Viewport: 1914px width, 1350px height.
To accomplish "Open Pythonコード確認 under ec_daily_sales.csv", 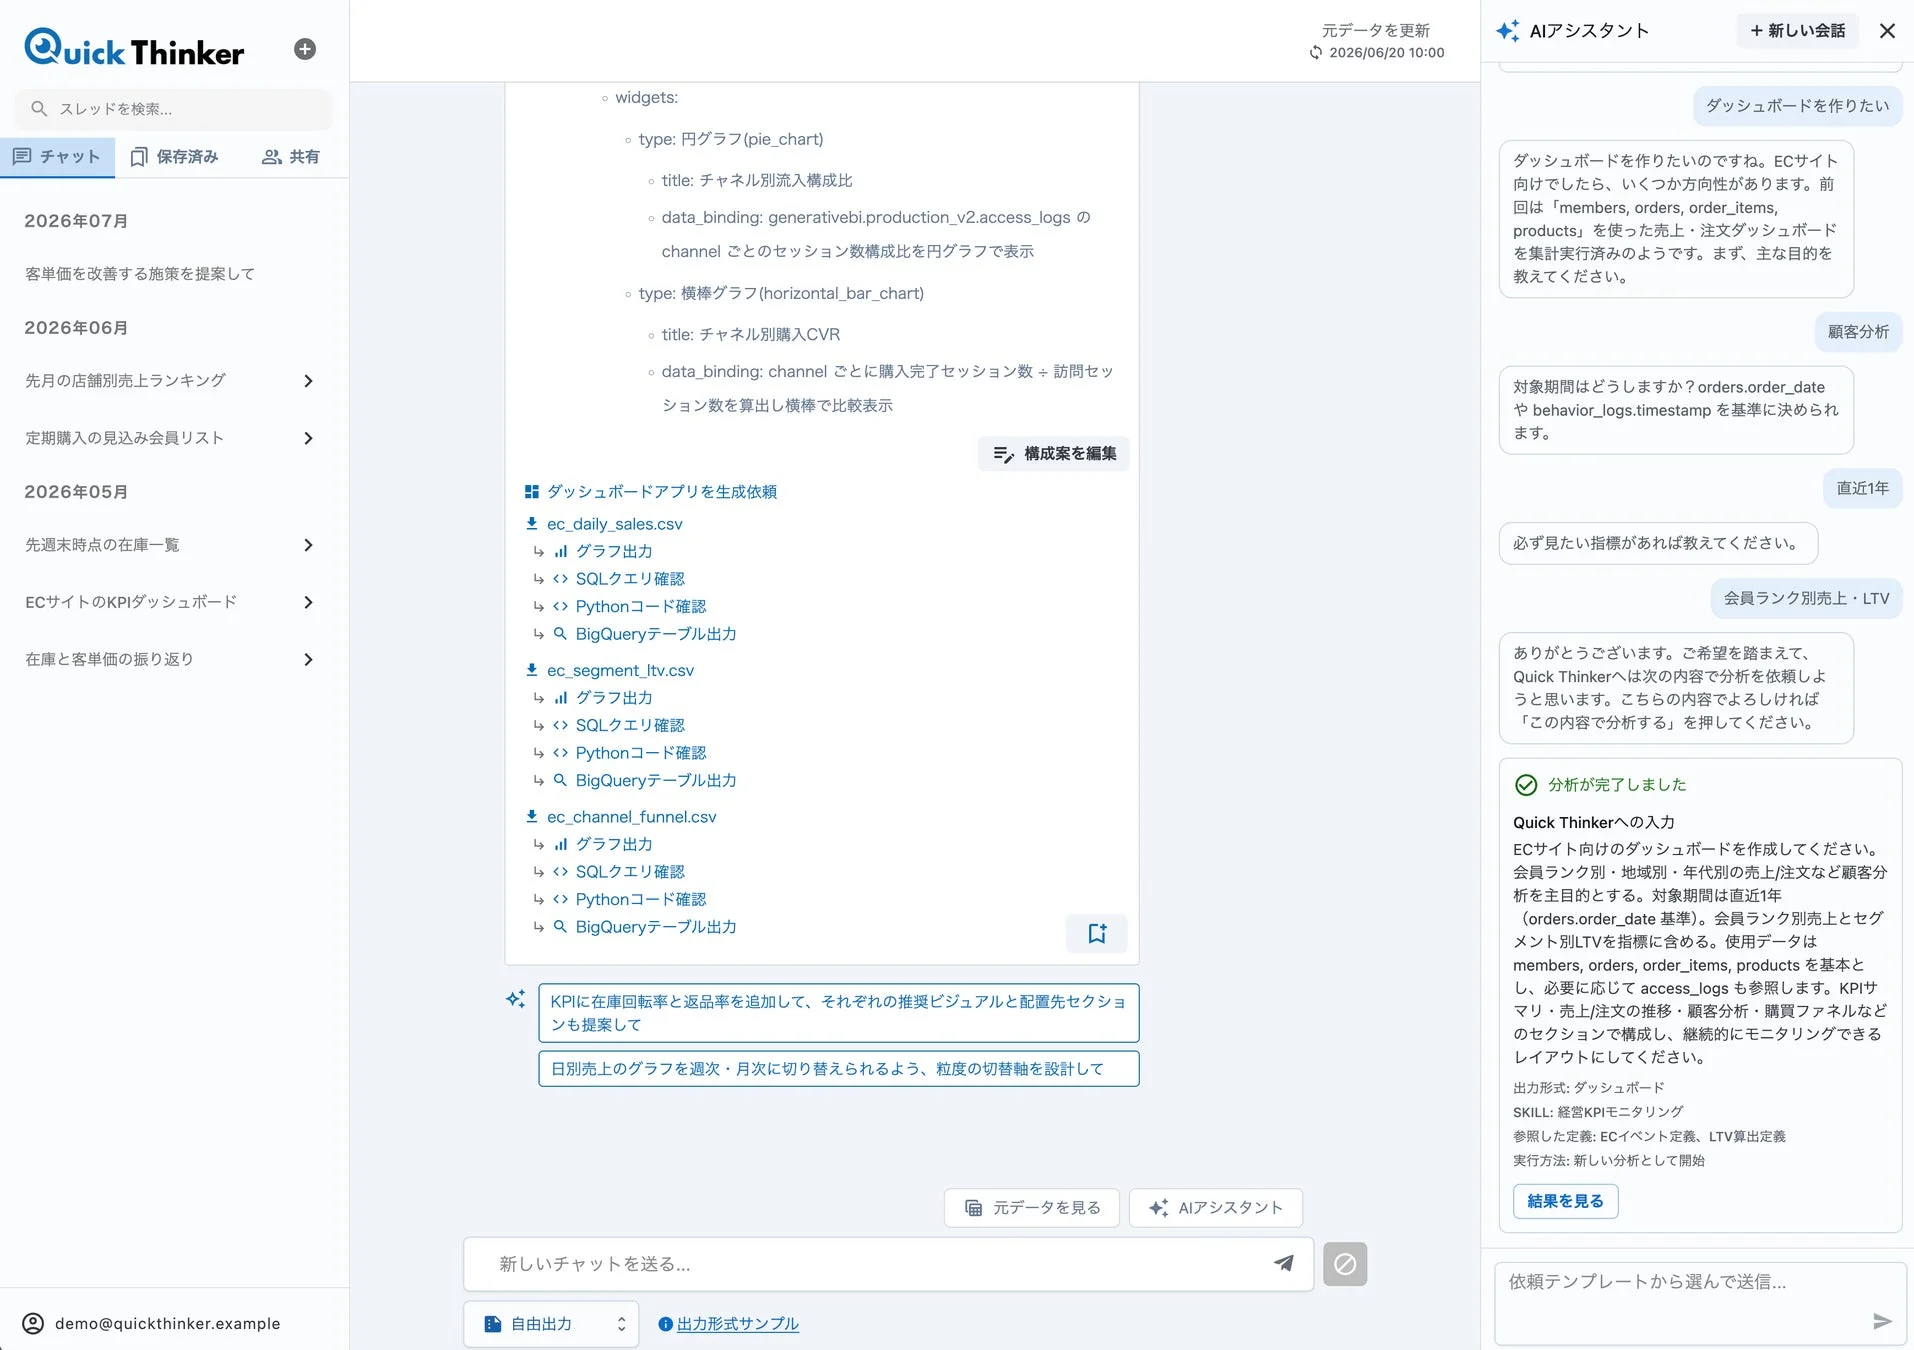I will (640, 606).
